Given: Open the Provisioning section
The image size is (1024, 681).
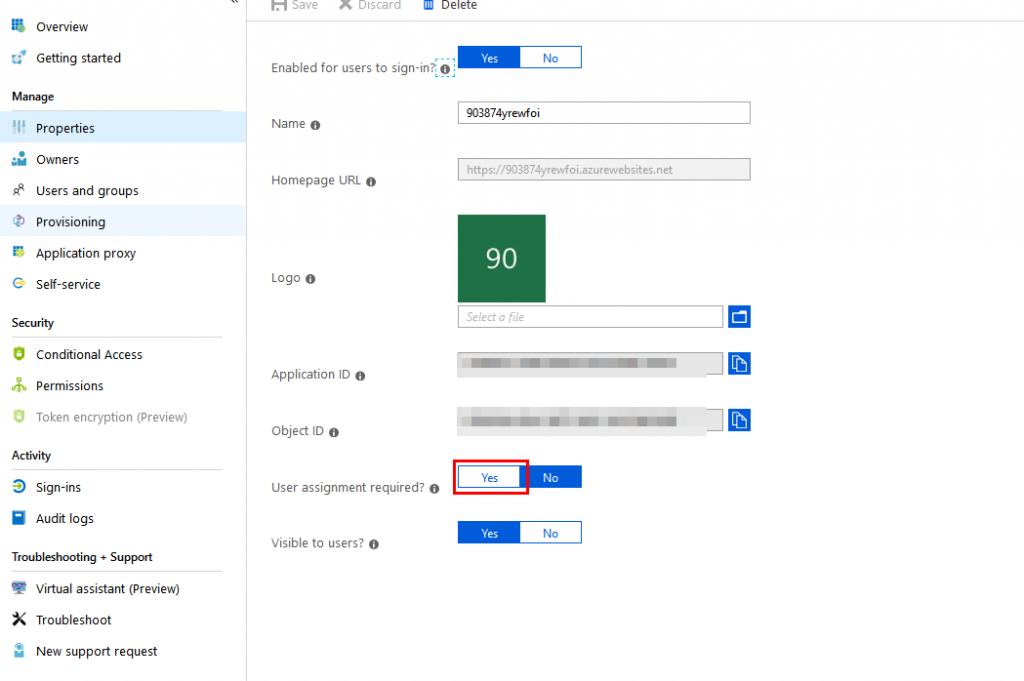Looking at the screenshot, I should pos(123,221).
